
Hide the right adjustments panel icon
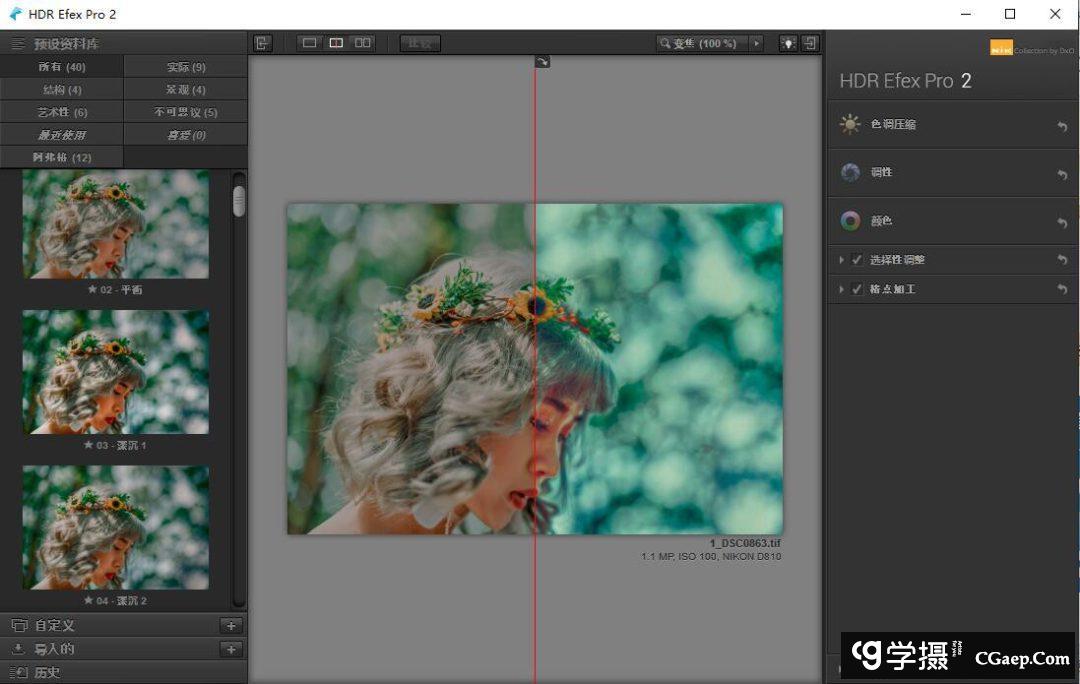(x=810, y=43)
